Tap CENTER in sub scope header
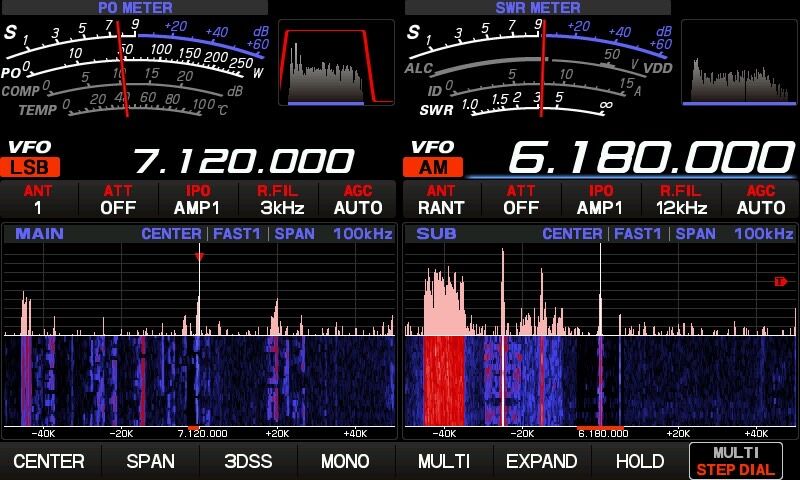 pos(572,234)
